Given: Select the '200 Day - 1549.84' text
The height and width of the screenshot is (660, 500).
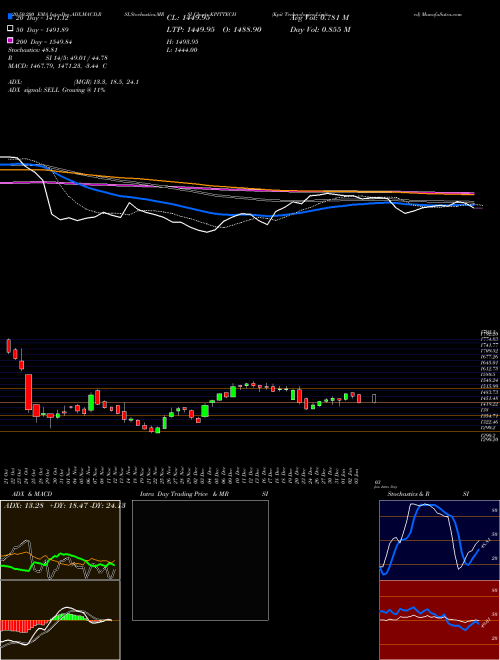Looking at the screenshot, I should click(x=44, y=41).
